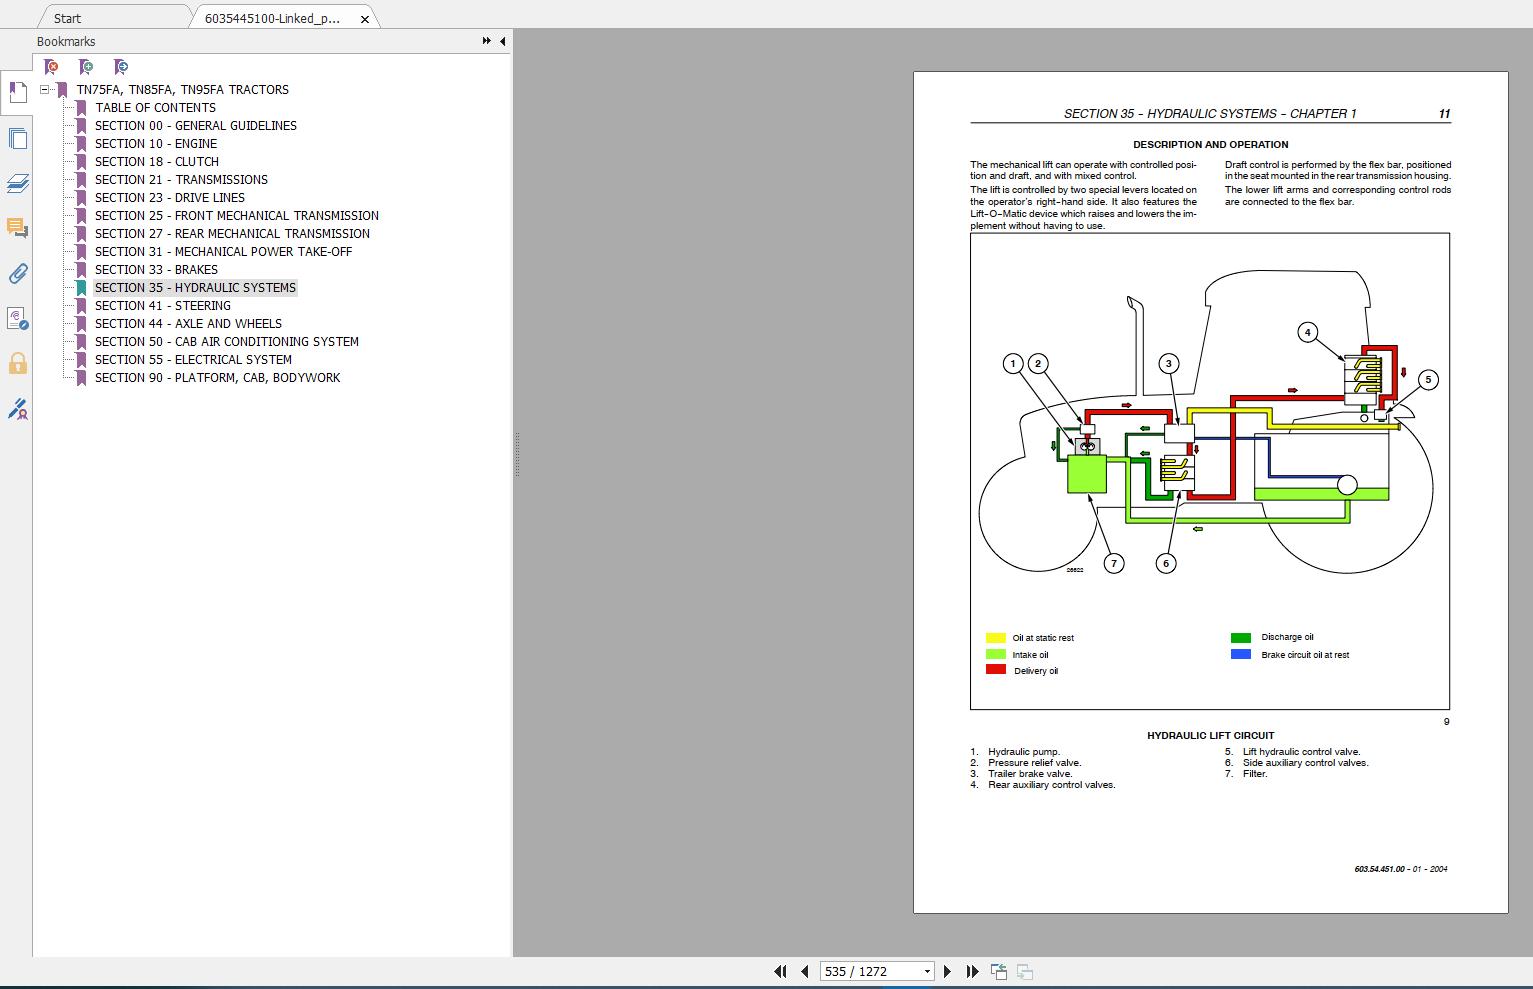Open the Page Thumbnails panel
Screen dimensions: 1533x989
click(17, 138)
